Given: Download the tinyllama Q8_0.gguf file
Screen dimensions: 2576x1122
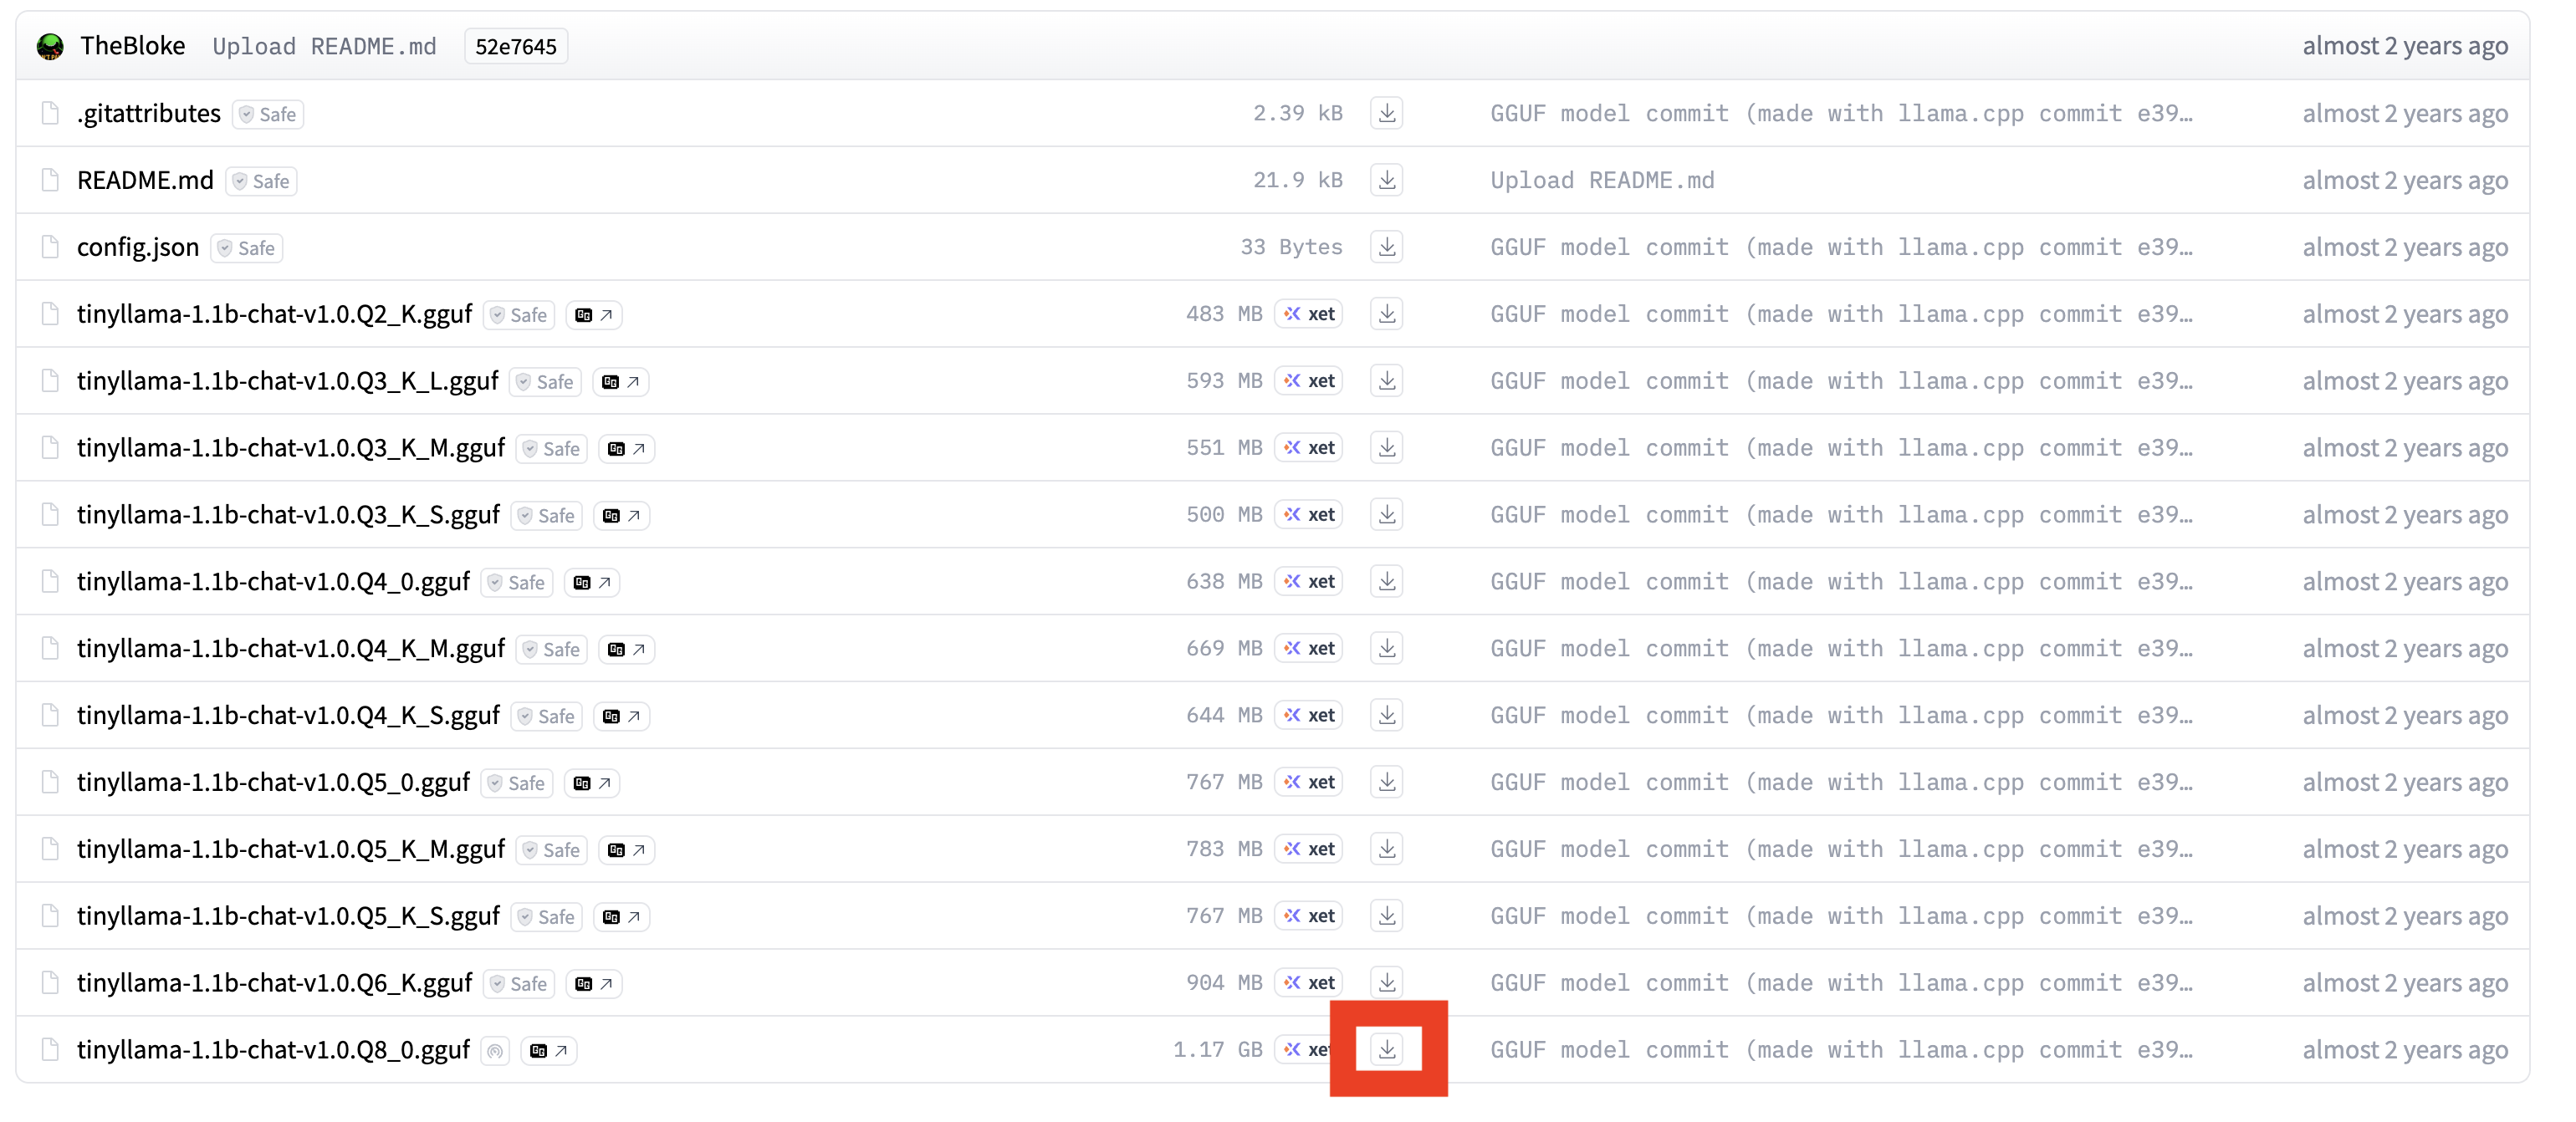Looking at the screenshot, I should coord(1386,1049).
